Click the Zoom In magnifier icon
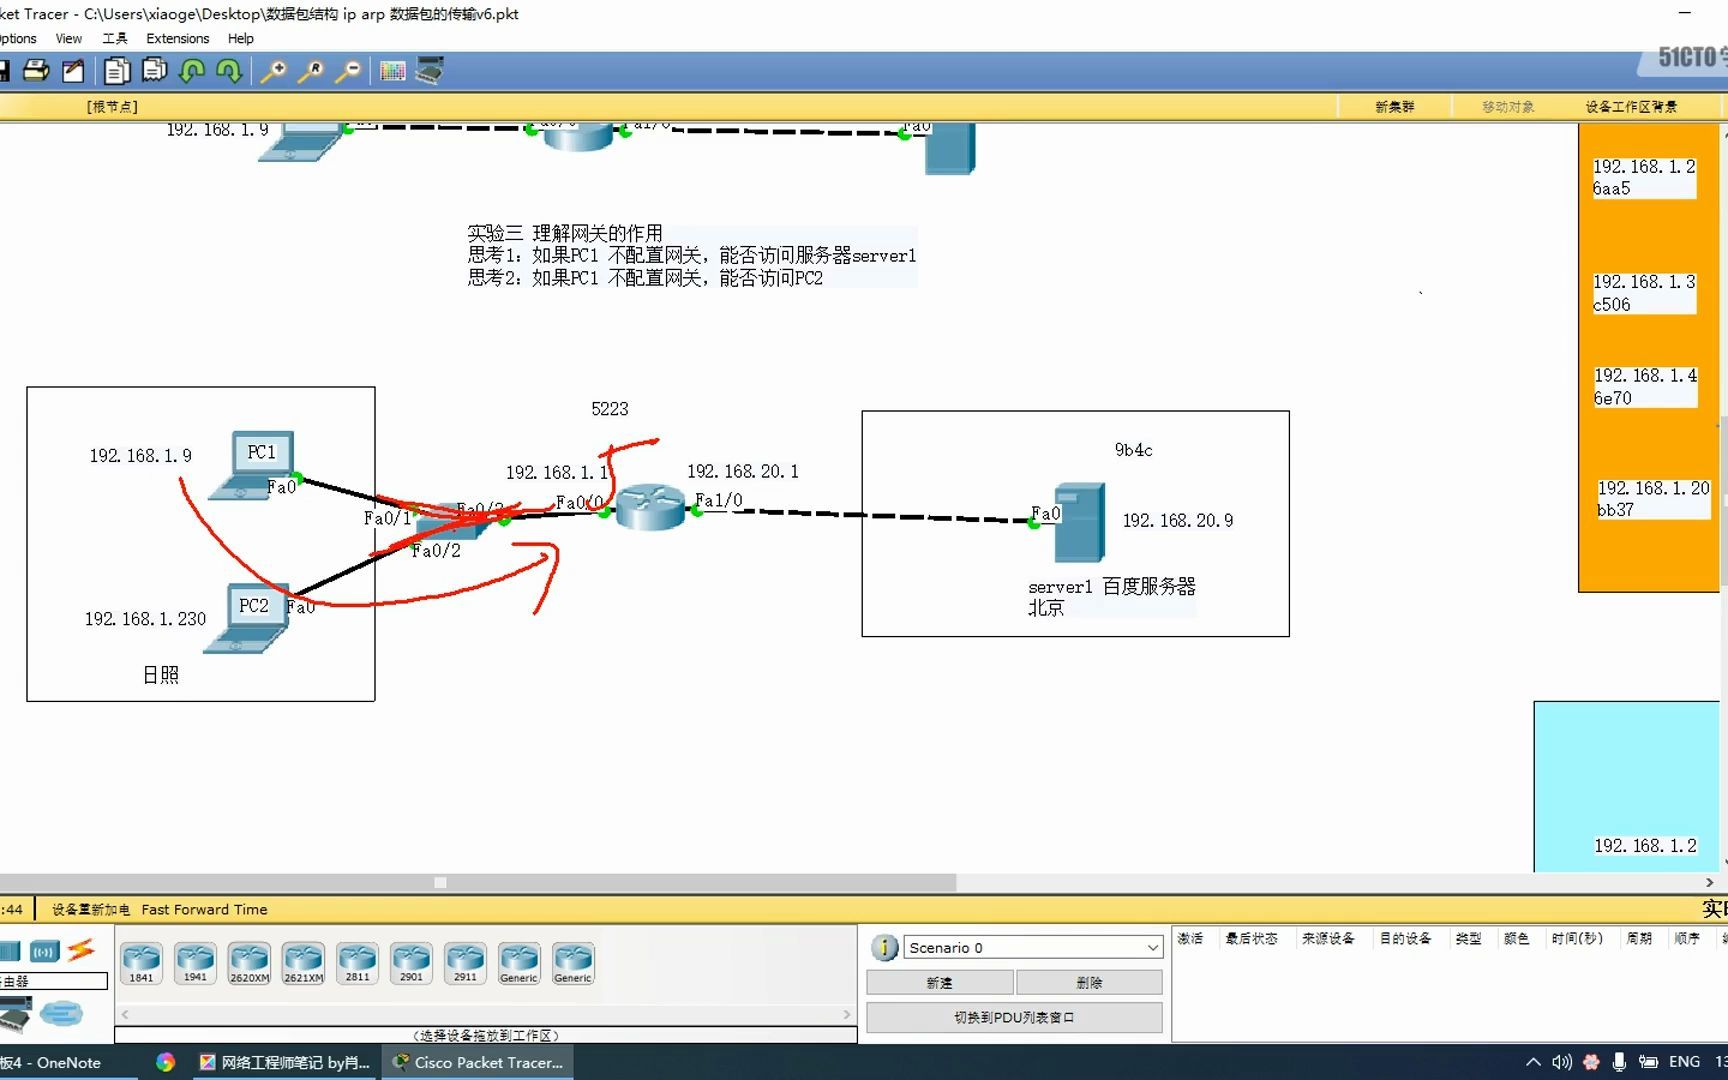 (273, 71)
